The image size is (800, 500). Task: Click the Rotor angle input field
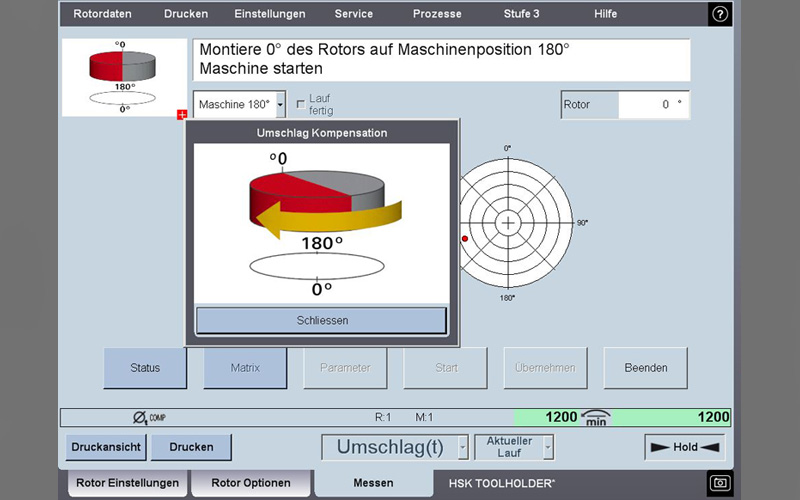(x=653, y=104)
